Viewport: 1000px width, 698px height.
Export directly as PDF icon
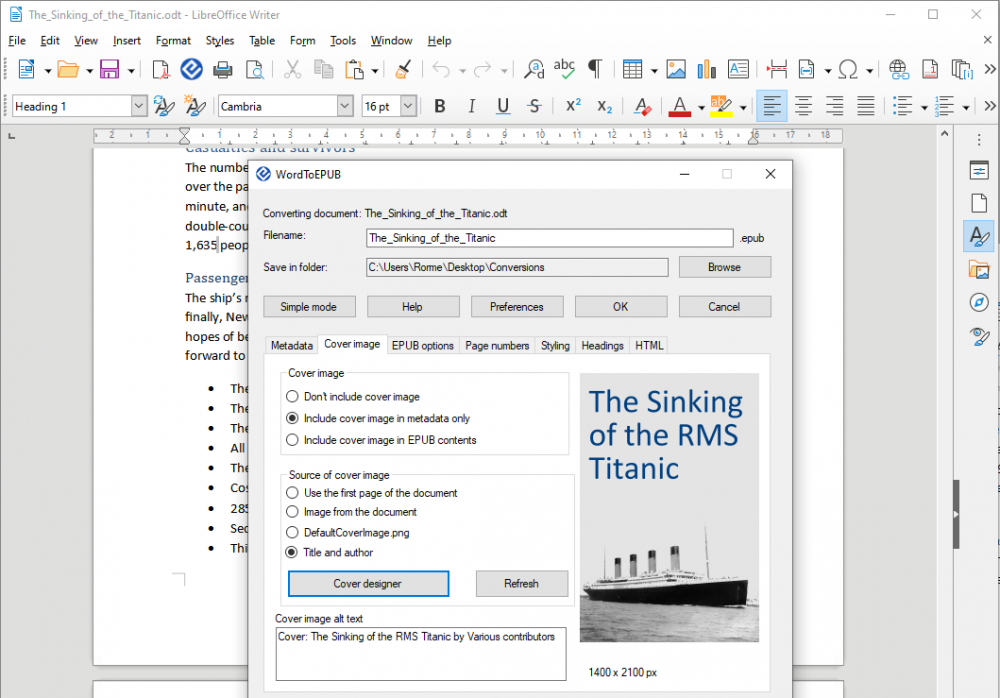click(161, 69)
